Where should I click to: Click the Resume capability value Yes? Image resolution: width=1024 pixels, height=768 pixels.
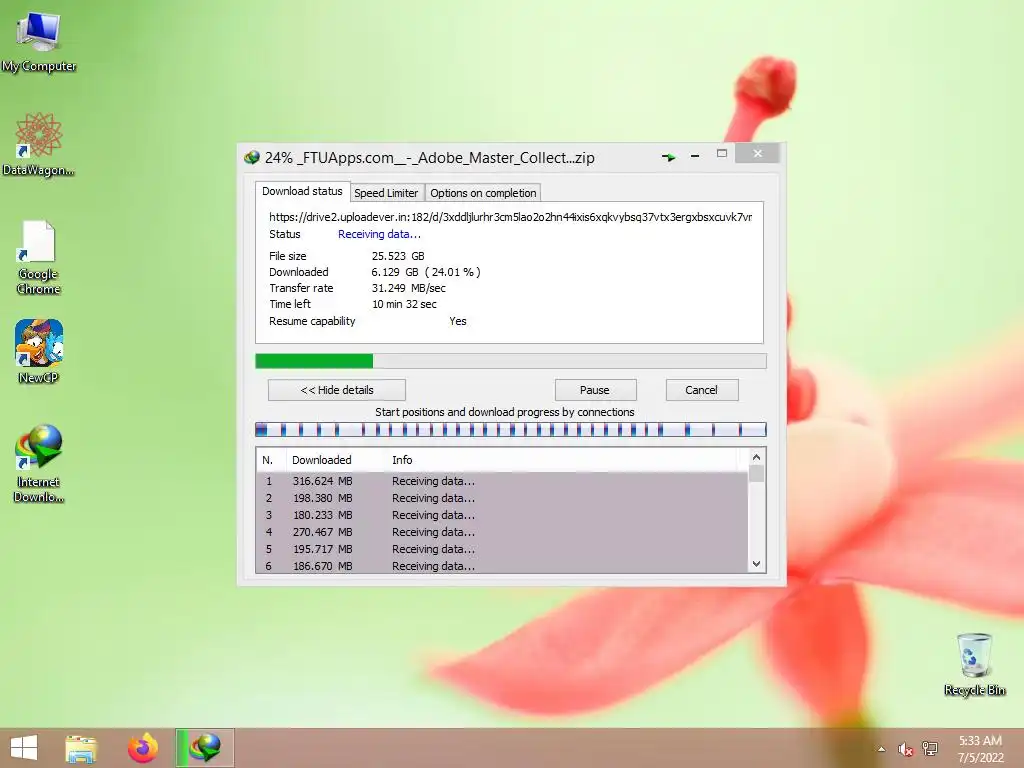(x=458, y=321)
